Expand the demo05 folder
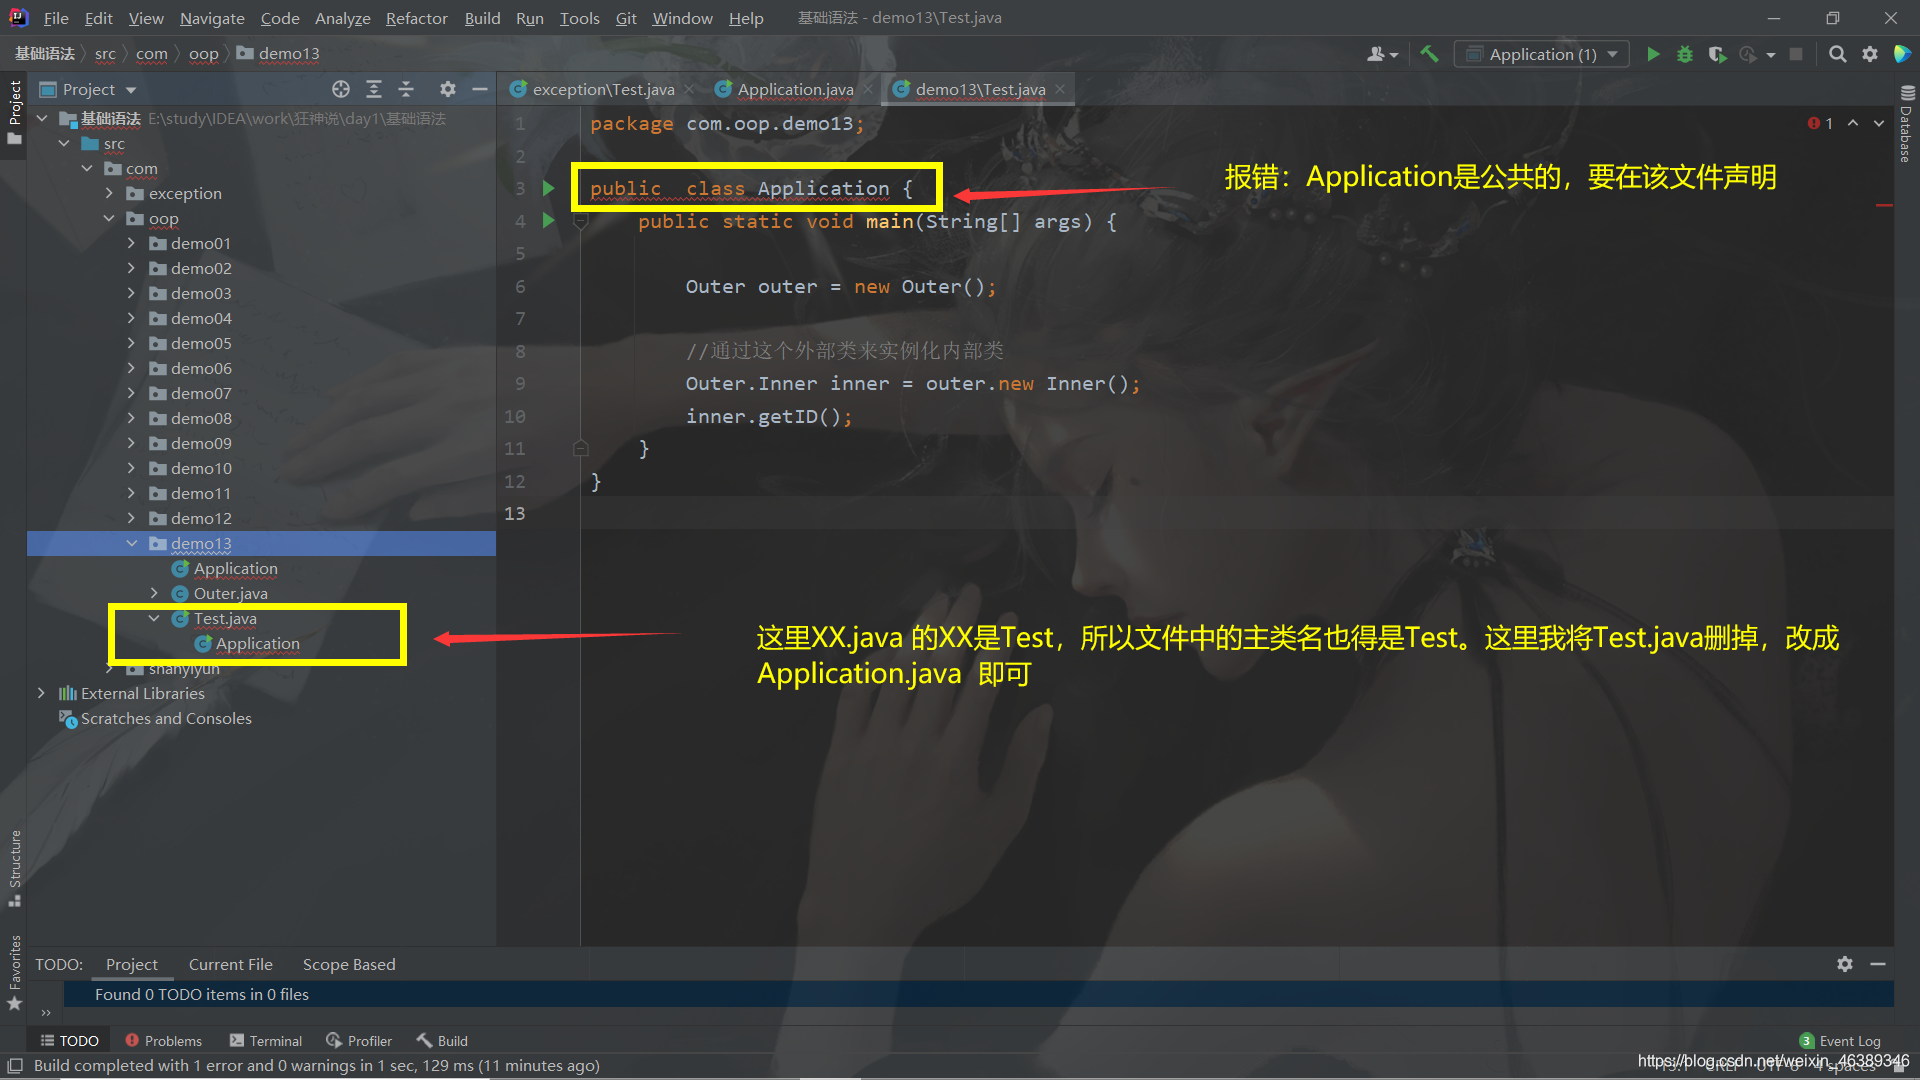 tap(131, 343)
